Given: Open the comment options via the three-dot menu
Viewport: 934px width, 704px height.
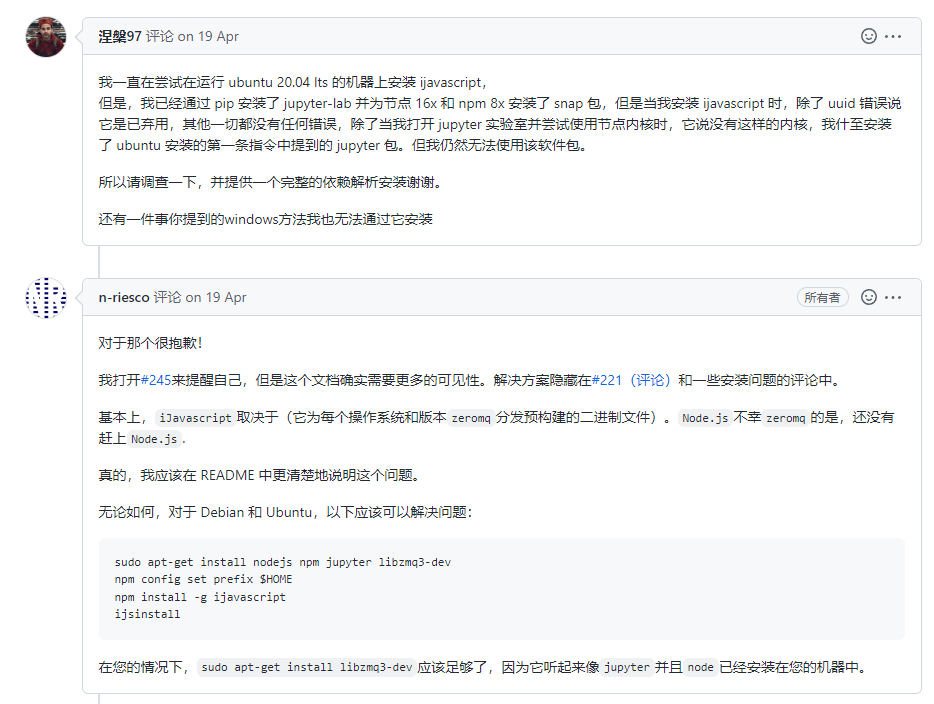Looking at the screenshot, I should [x=895, y=34].
